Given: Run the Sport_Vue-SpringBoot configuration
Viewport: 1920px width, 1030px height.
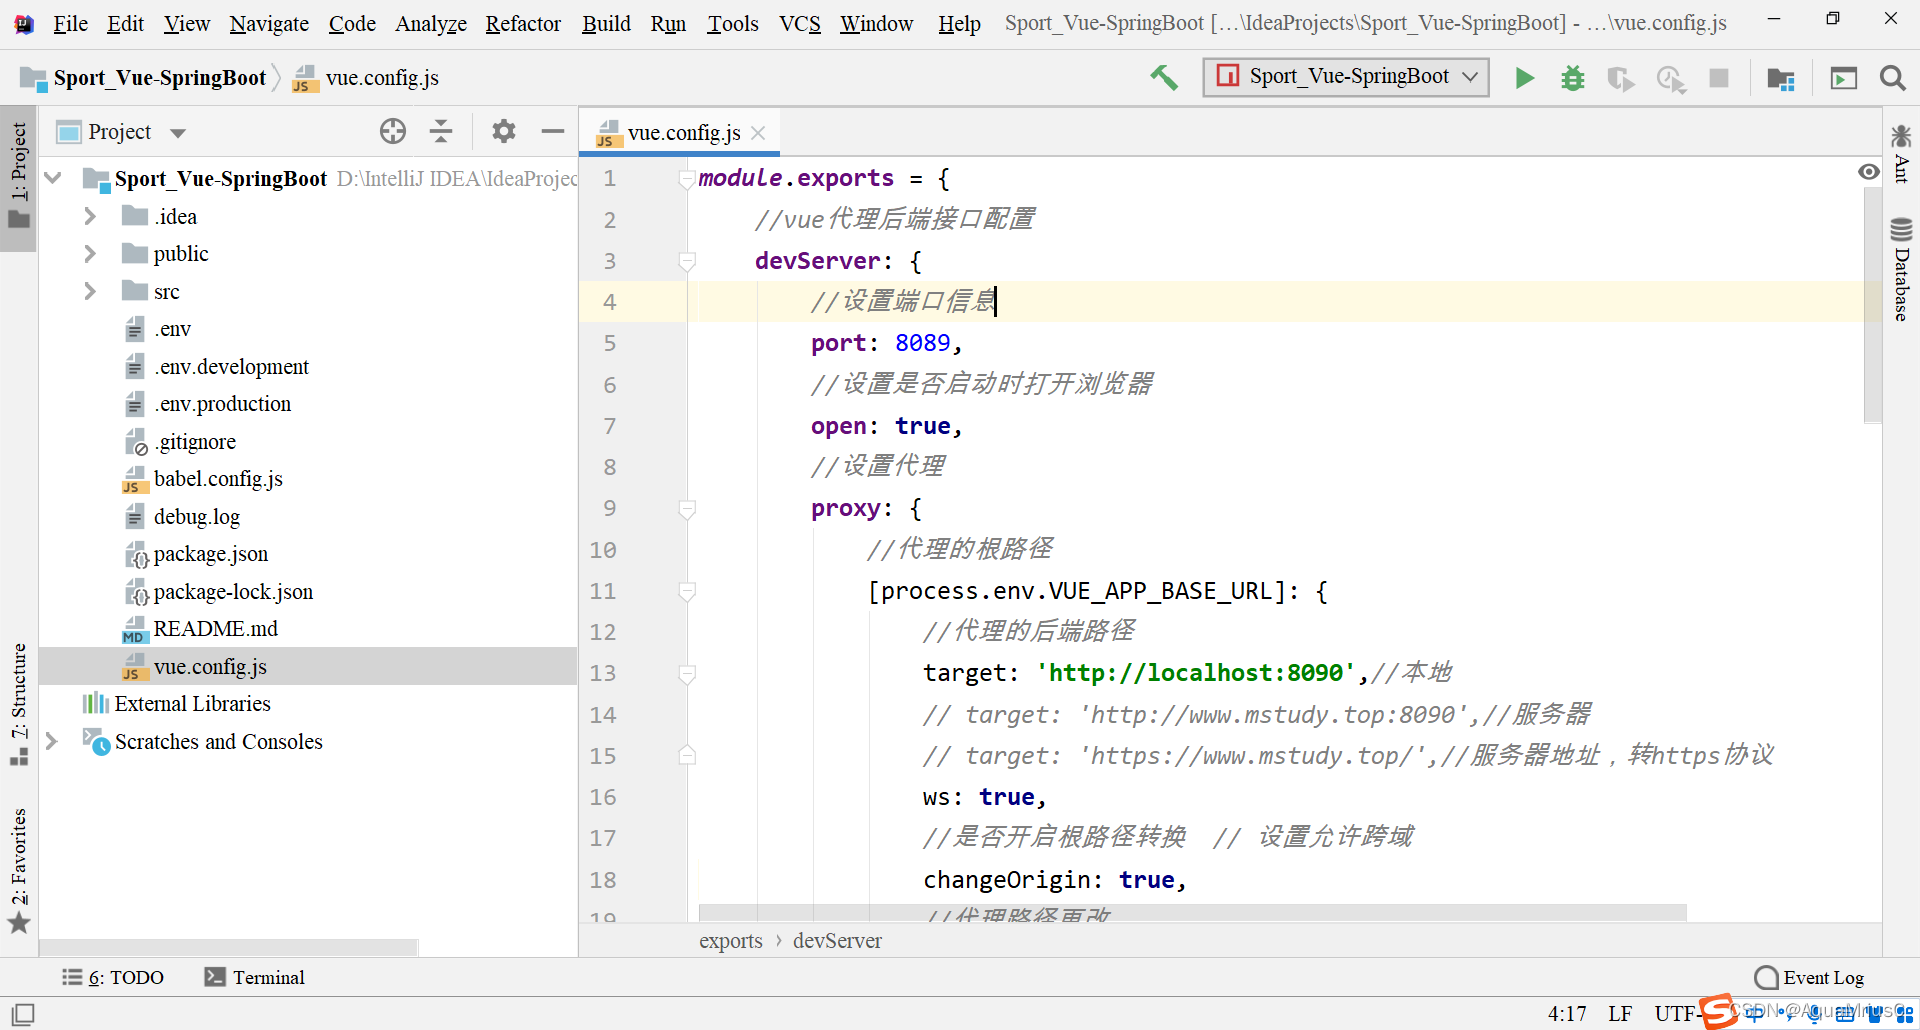Looking at the screenshot, I should point(1524,77).
